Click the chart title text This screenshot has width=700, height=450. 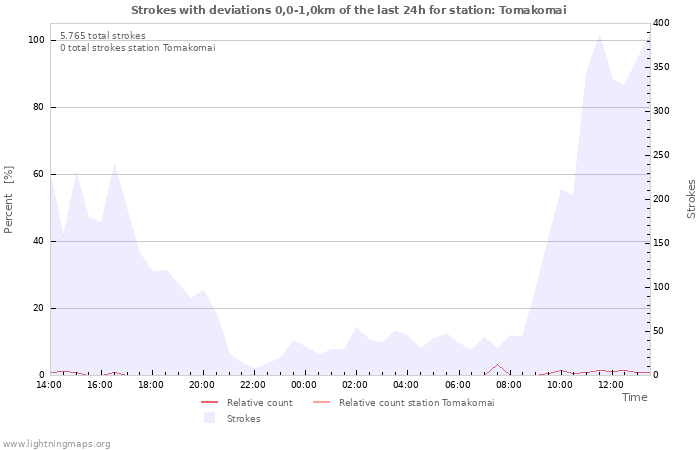tap(349, 10)
